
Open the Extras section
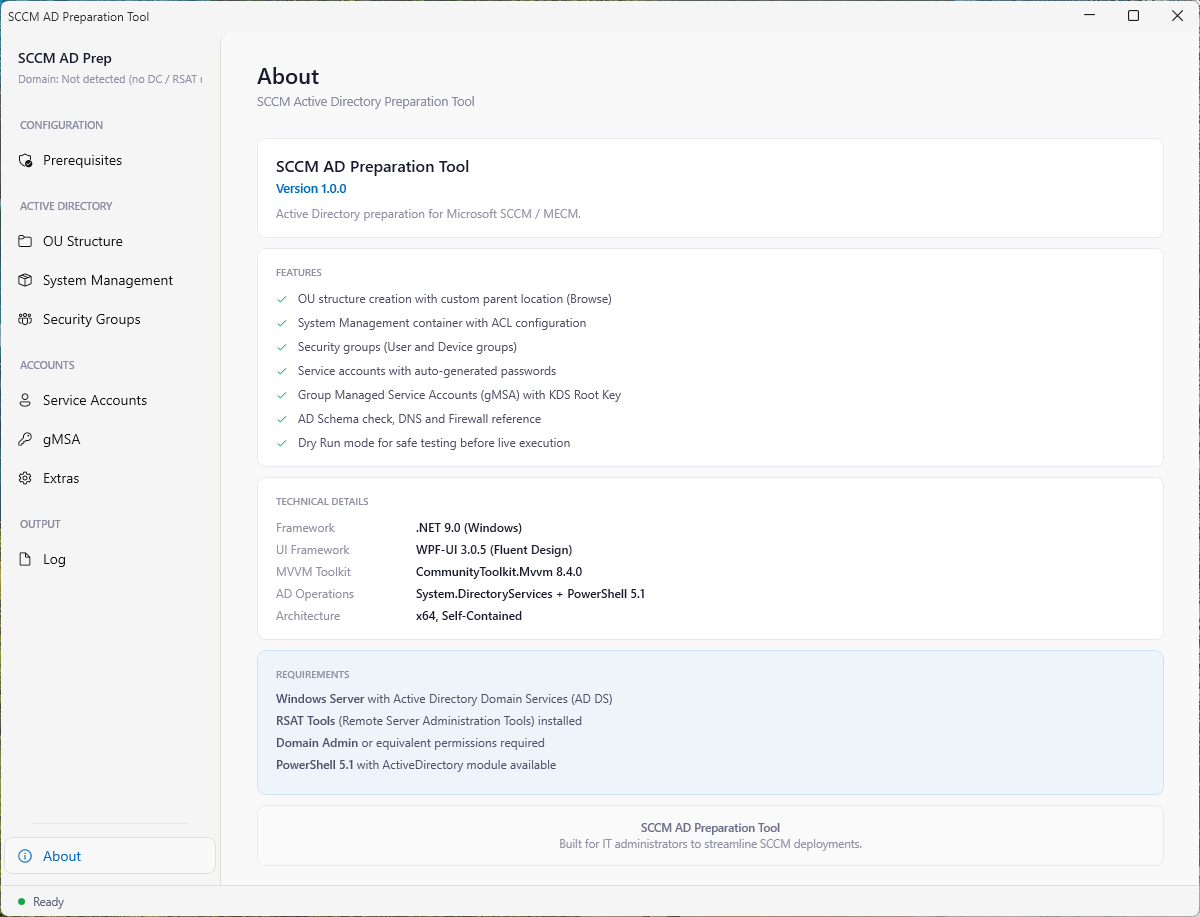tap(110, 479)
